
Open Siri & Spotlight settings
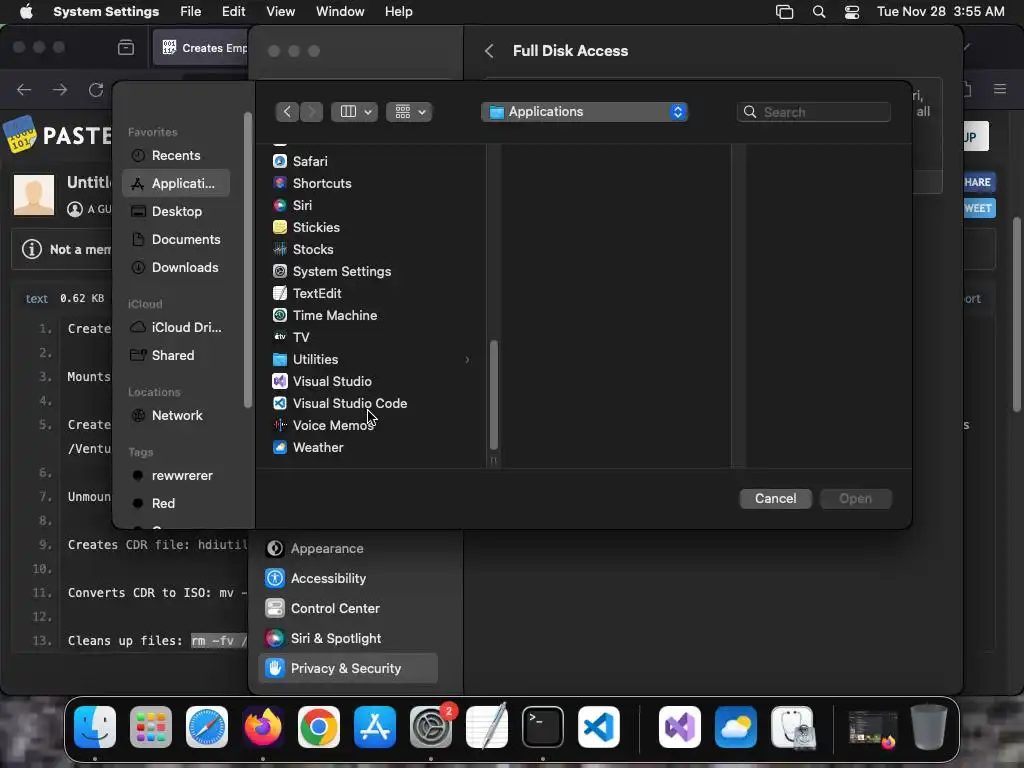(348, 639)
